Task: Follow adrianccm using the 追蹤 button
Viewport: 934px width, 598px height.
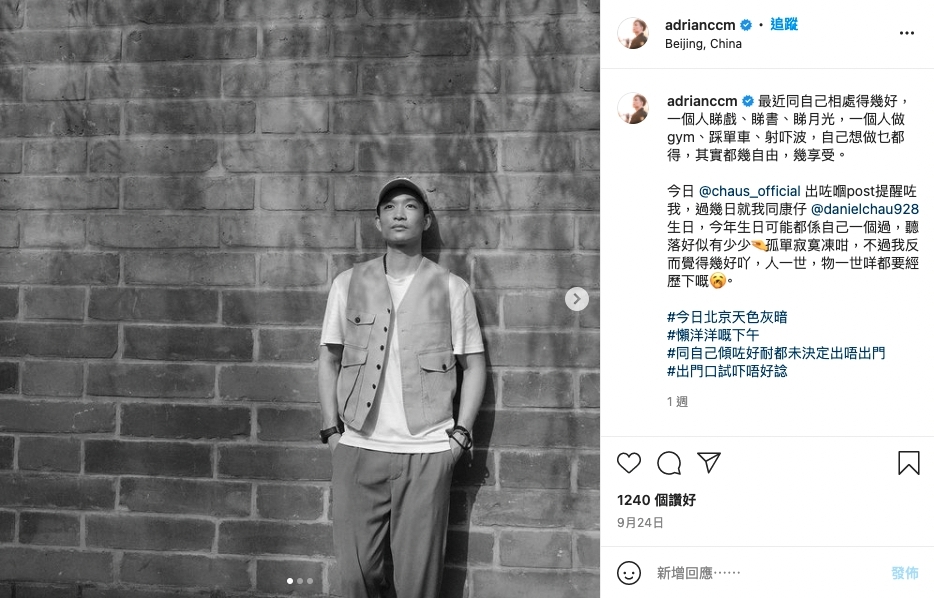Action: (783, 24)
